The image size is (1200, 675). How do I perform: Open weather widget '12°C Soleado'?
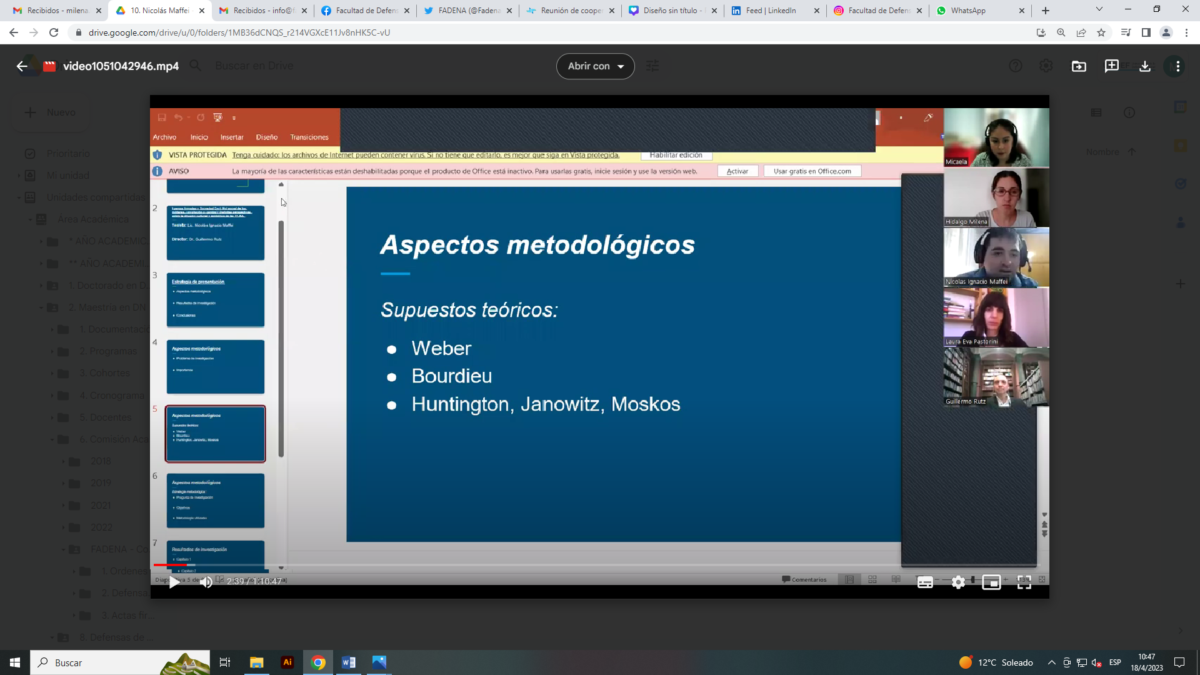[x=996, y=662]
